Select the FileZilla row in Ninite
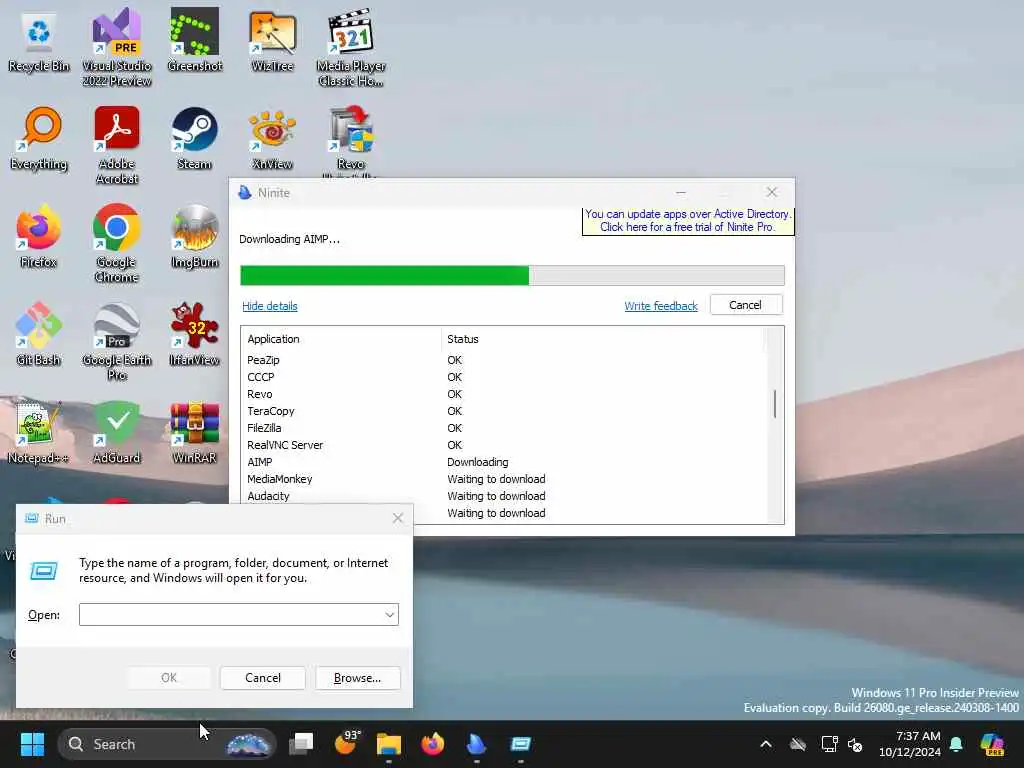 (x=503, y=428)
